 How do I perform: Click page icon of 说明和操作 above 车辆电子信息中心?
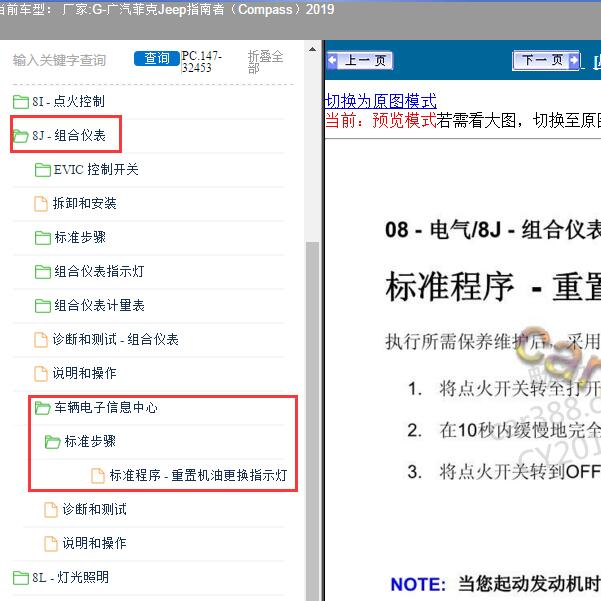41,374
